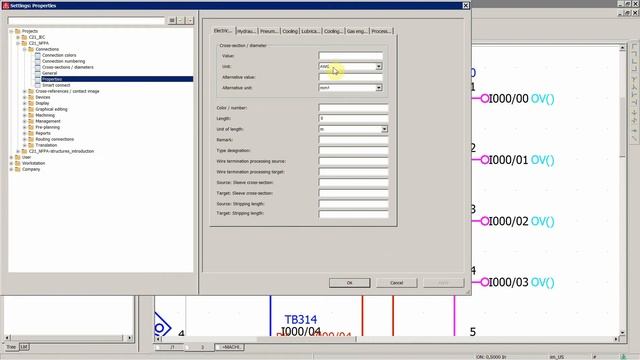Click Source: Sleeve cross-section field
The height and width of the screenshot is (360, 640).
353,182
